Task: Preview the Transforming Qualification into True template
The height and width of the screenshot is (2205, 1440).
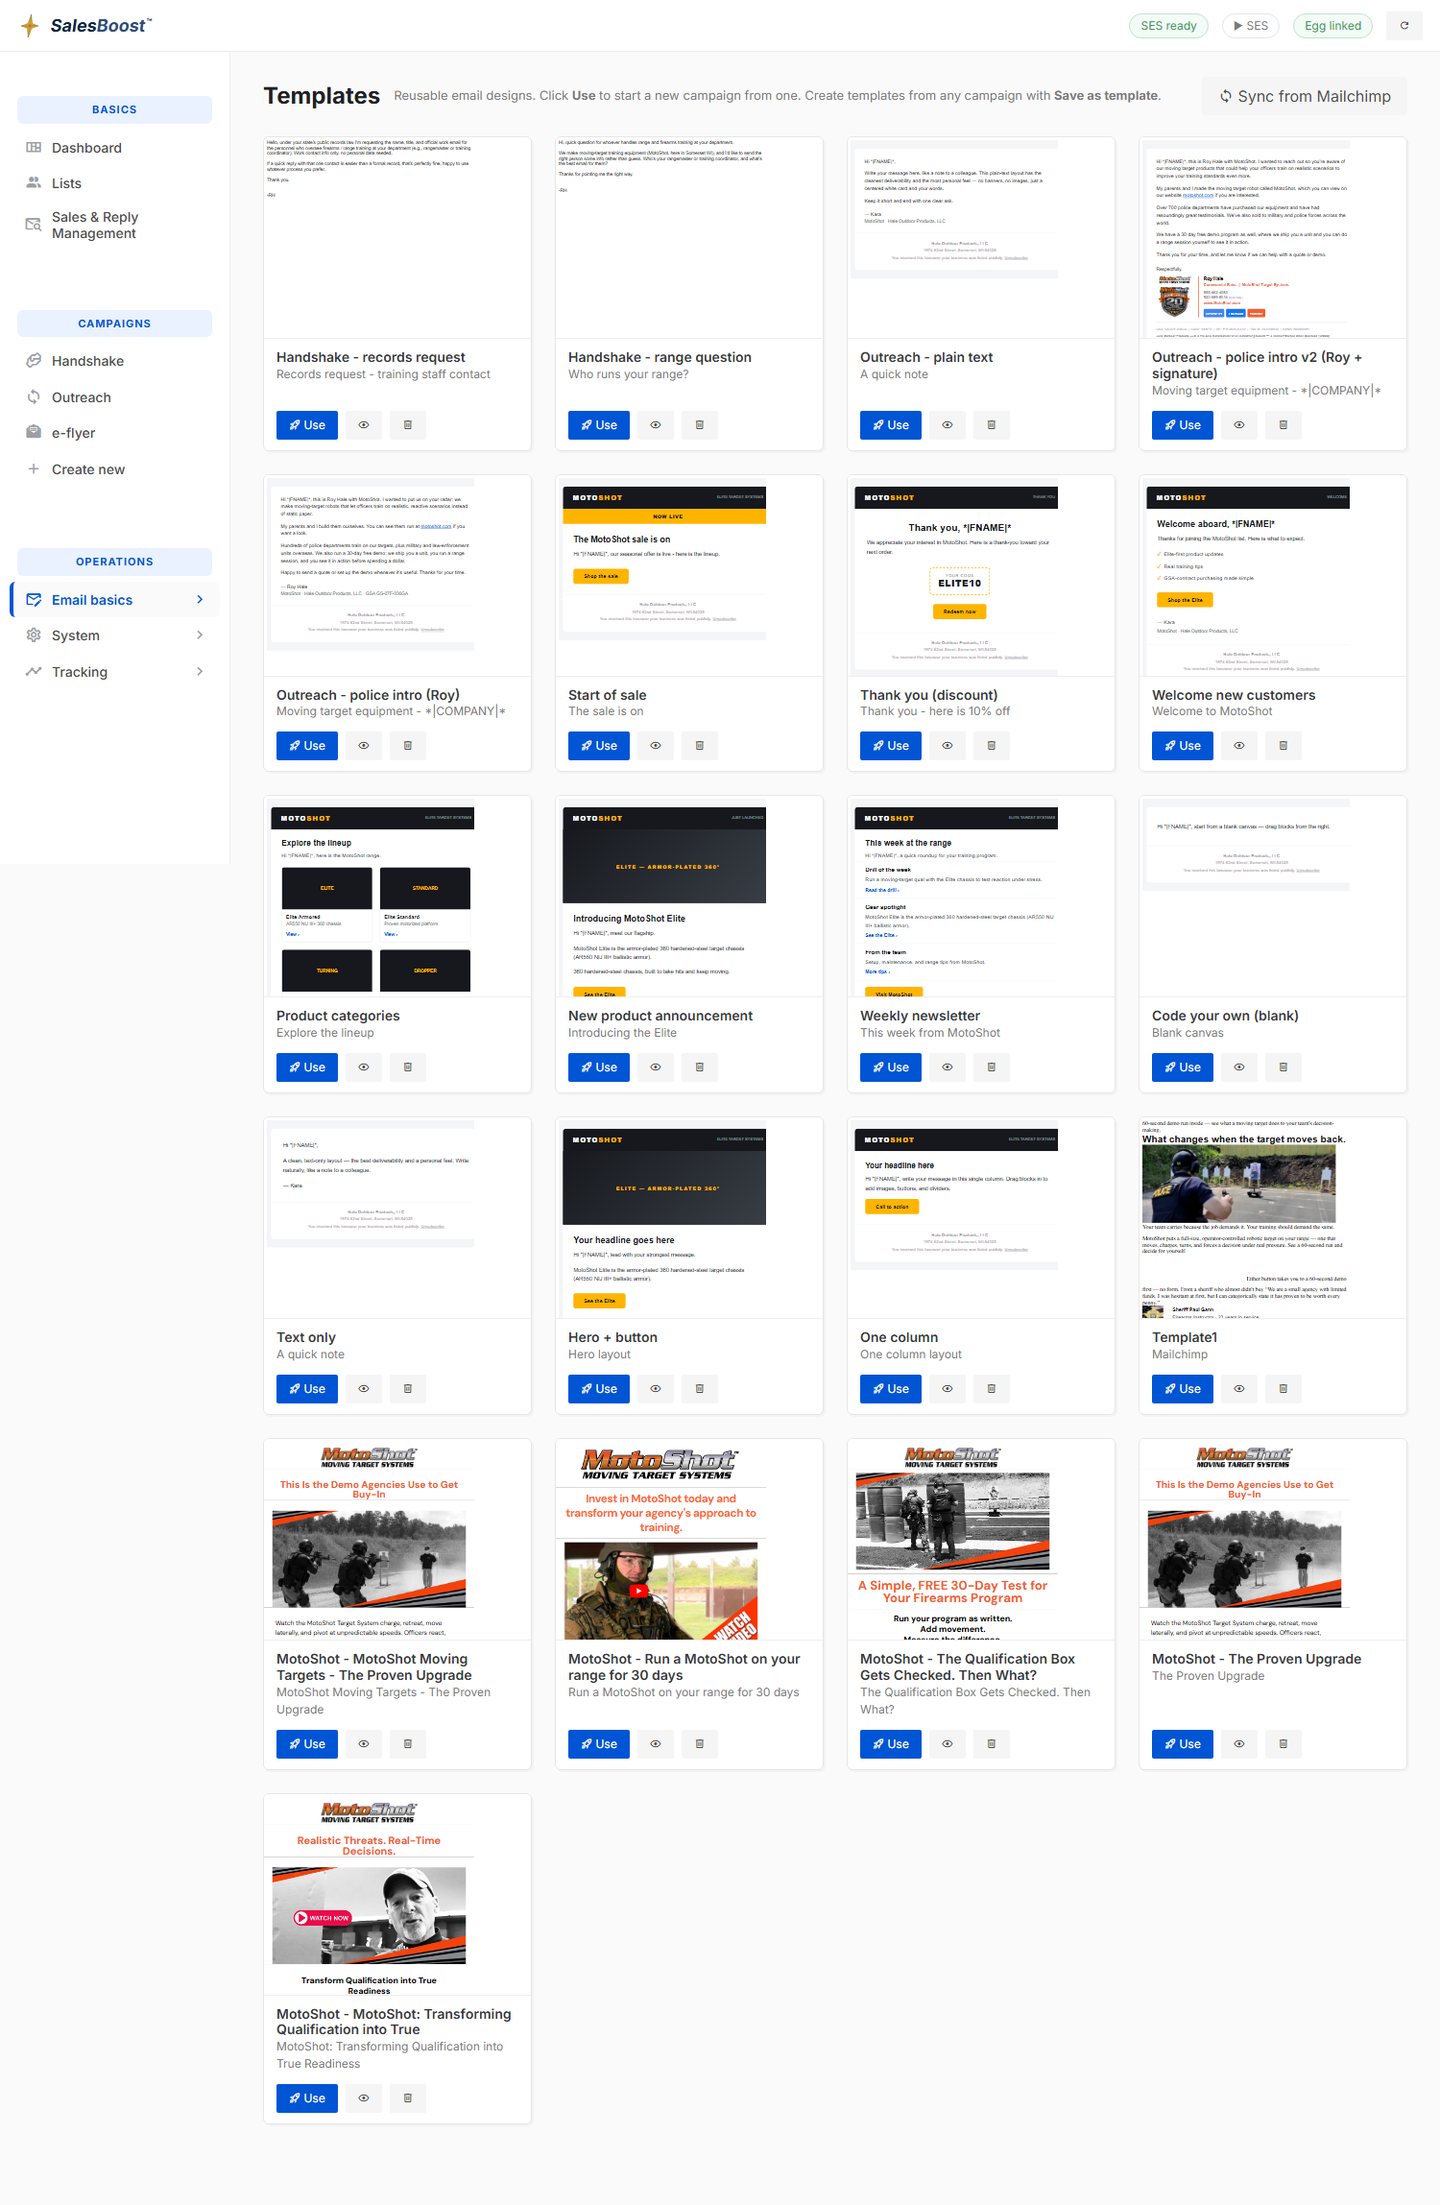Action: (x=364, y=2098)
